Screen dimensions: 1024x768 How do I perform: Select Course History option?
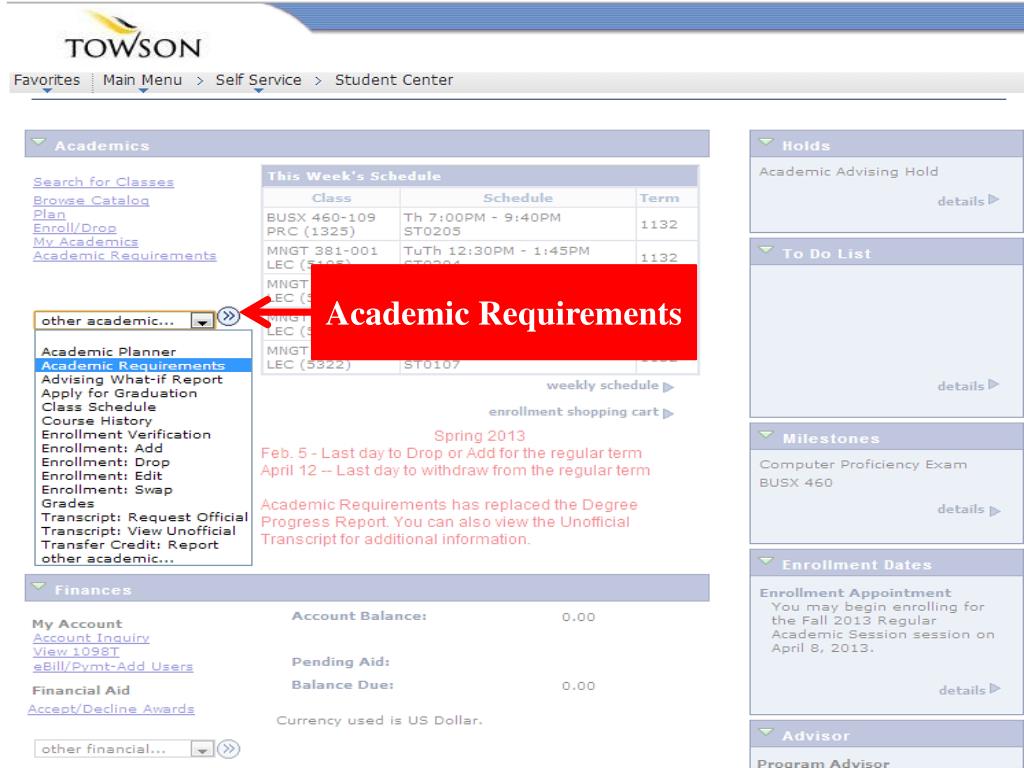pos(143,421)
